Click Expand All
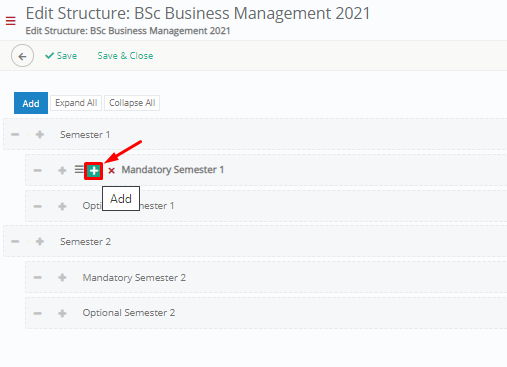The width and height of the screenshot is (507, 367). 76,103
